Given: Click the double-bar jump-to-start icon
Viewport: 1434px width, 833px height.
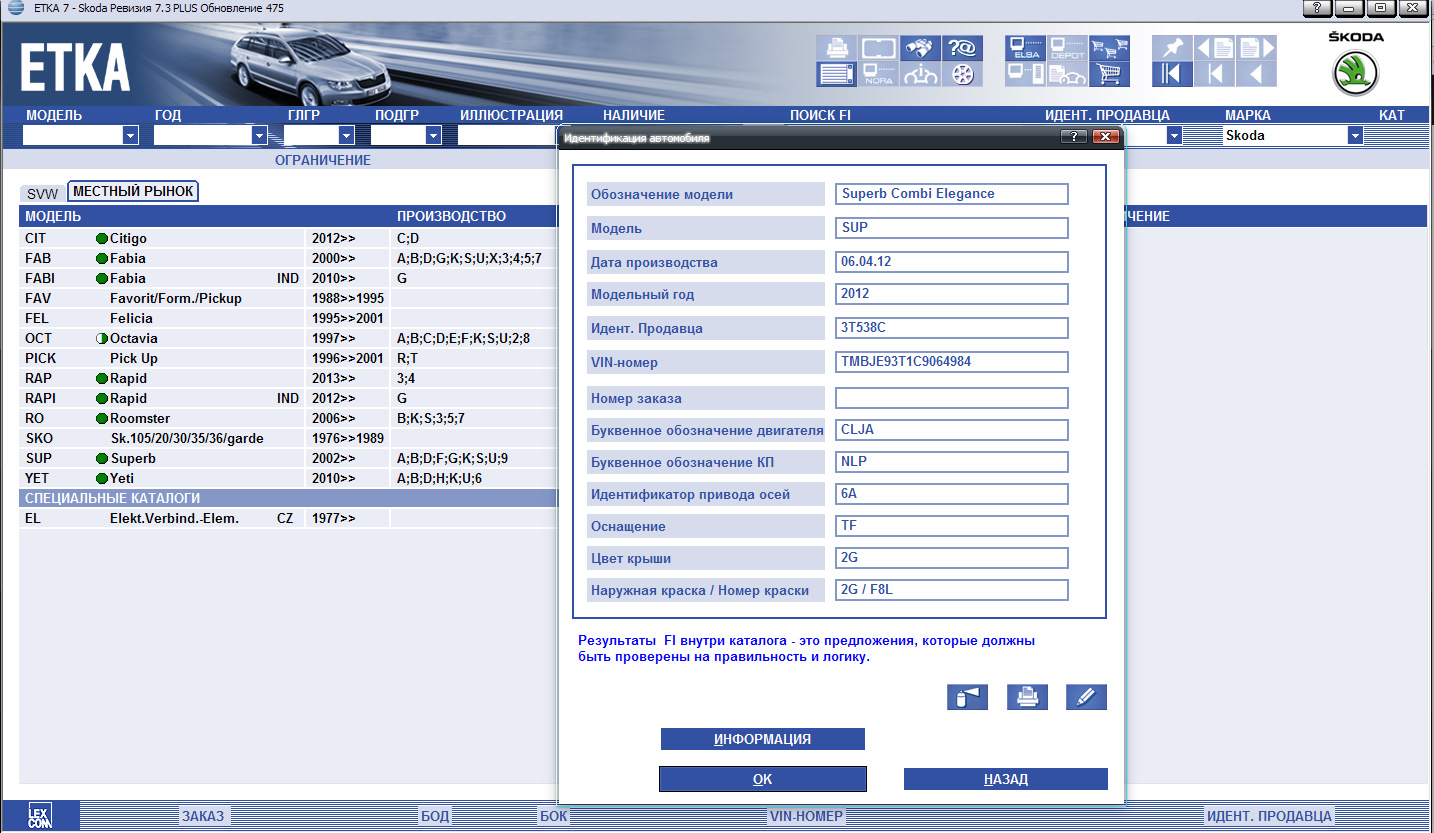Looking at the screenshot, I should coord(1172,74).
